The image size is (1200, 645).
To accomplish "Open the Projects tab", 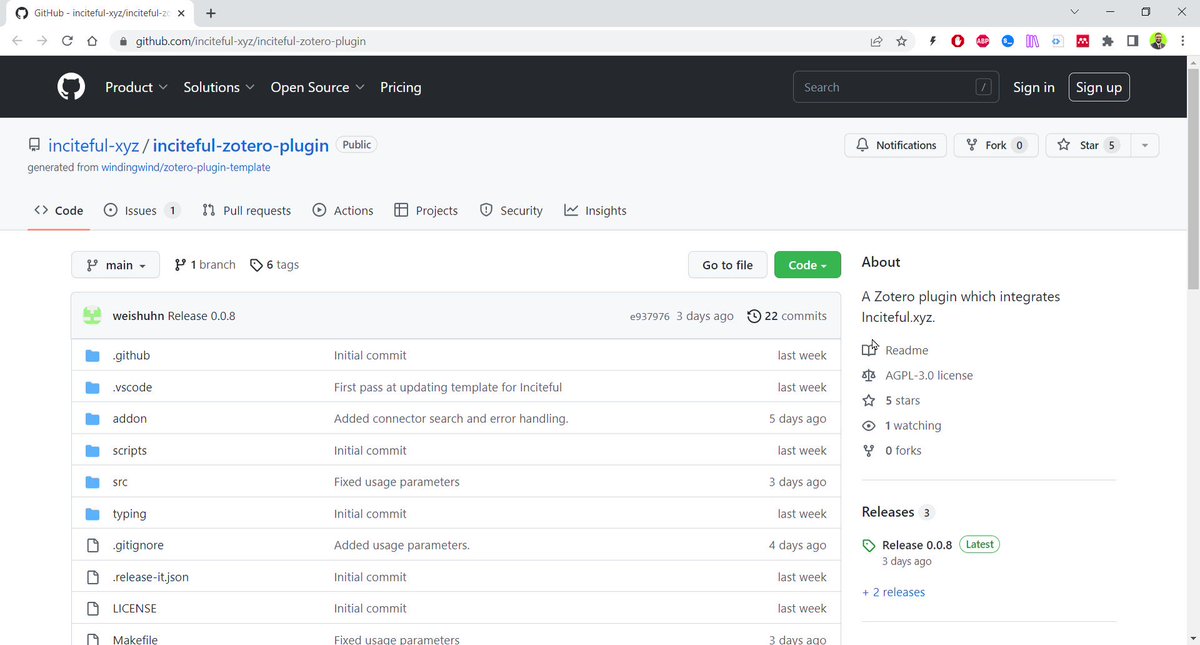I will 426,210.
